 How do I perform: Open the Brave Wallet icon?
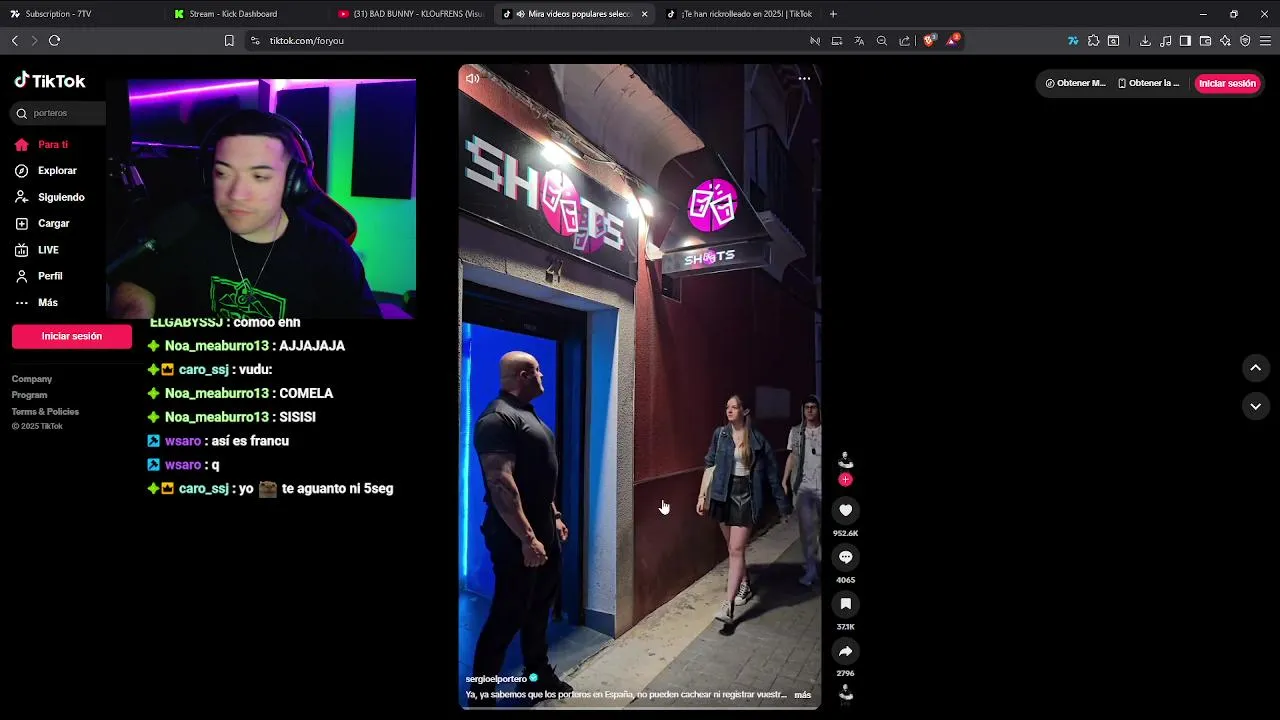tap(1205, 41)
